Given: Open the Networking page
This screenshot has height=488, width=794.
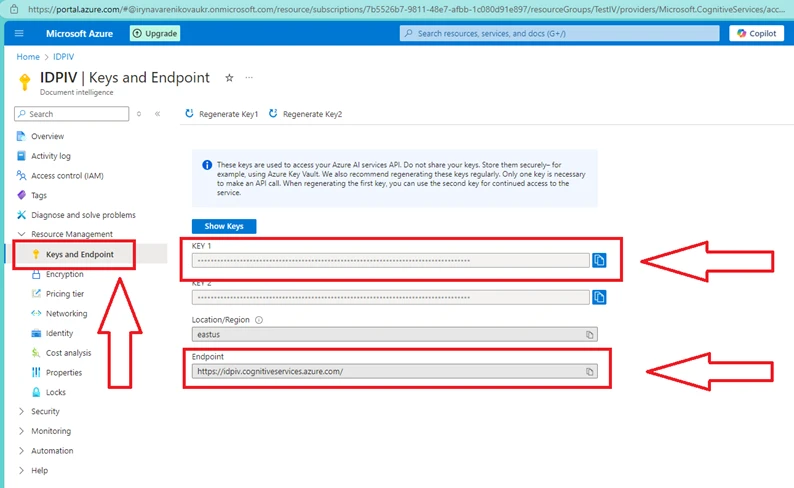Looking at the screenshot, I should [66, 313].
